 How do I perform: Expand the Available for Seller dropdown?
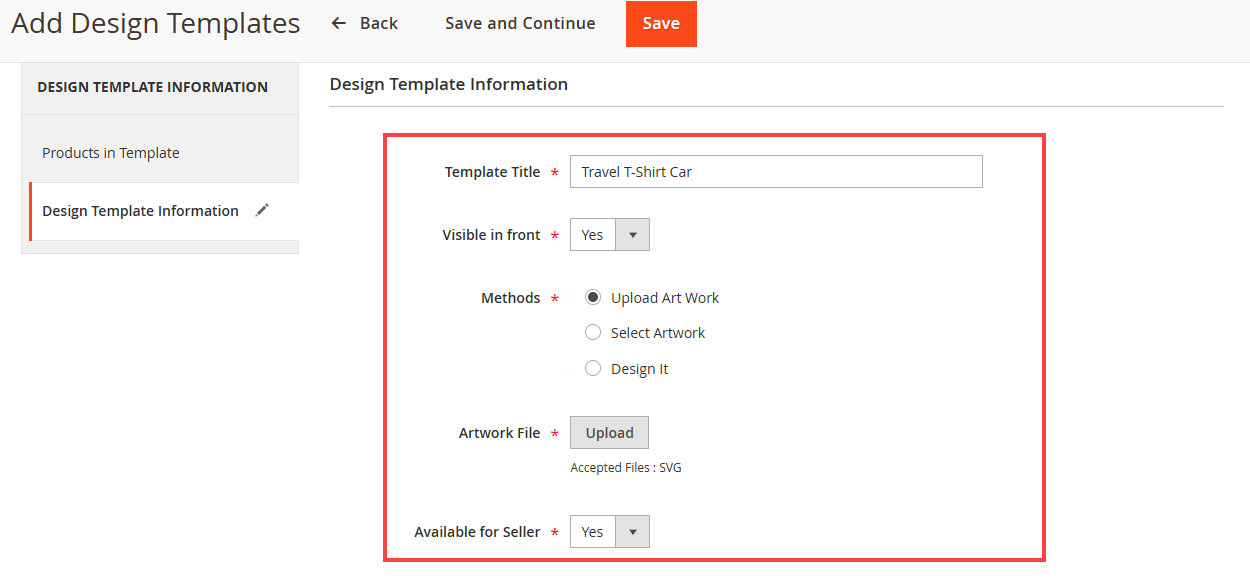[610, 532]
